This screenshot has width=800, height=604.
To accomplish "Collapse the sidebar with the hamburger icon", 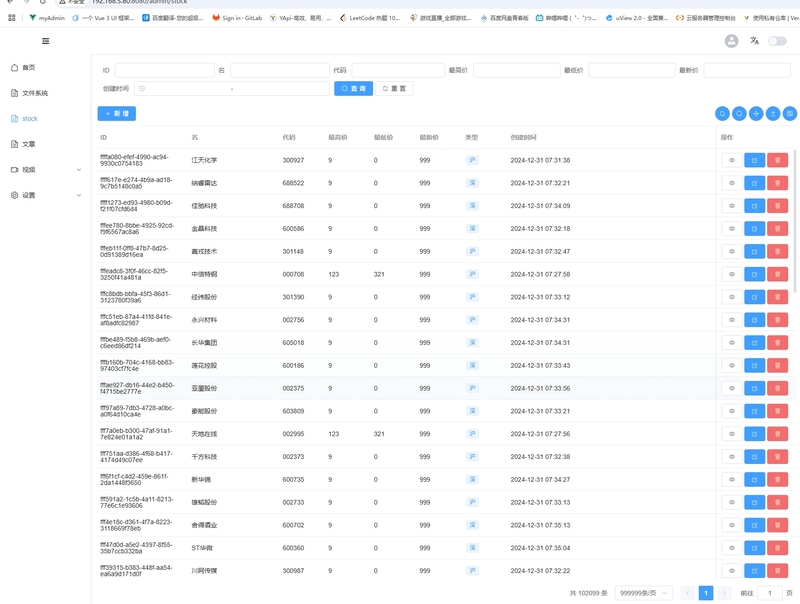I will pos(45,41).
